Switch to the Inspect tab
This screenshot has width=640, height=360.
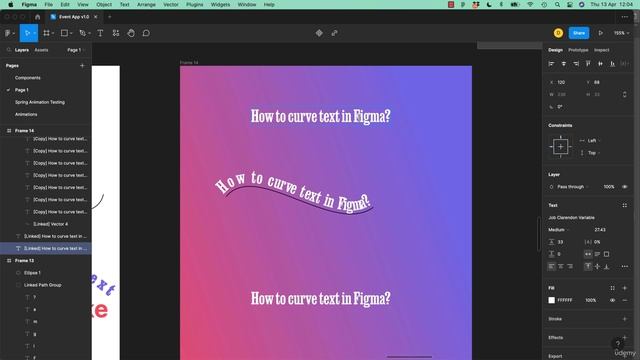[x=601, y=50]
